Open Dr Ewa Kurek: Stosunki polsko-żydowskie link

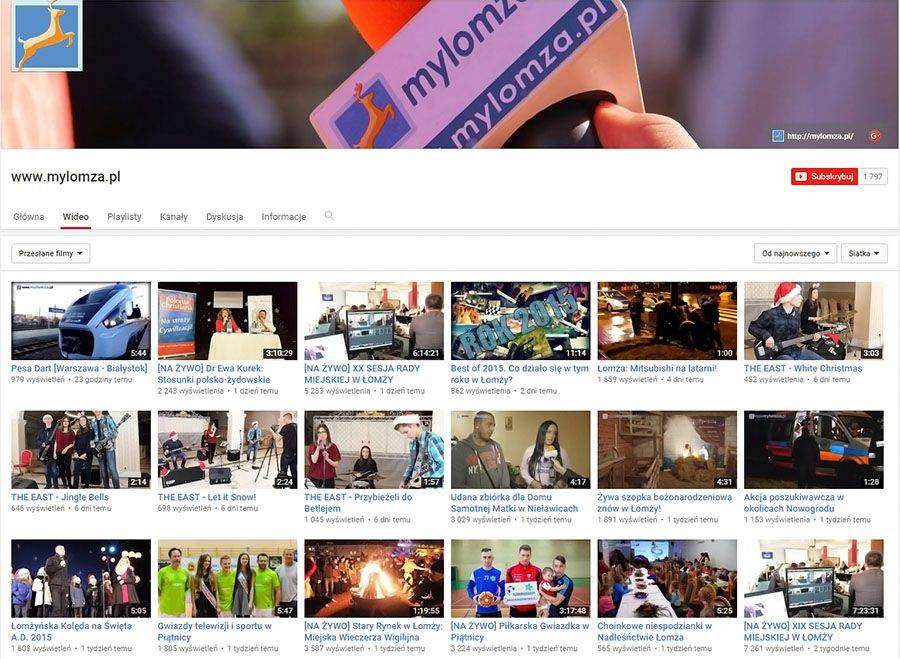click(x=214, y=374)
